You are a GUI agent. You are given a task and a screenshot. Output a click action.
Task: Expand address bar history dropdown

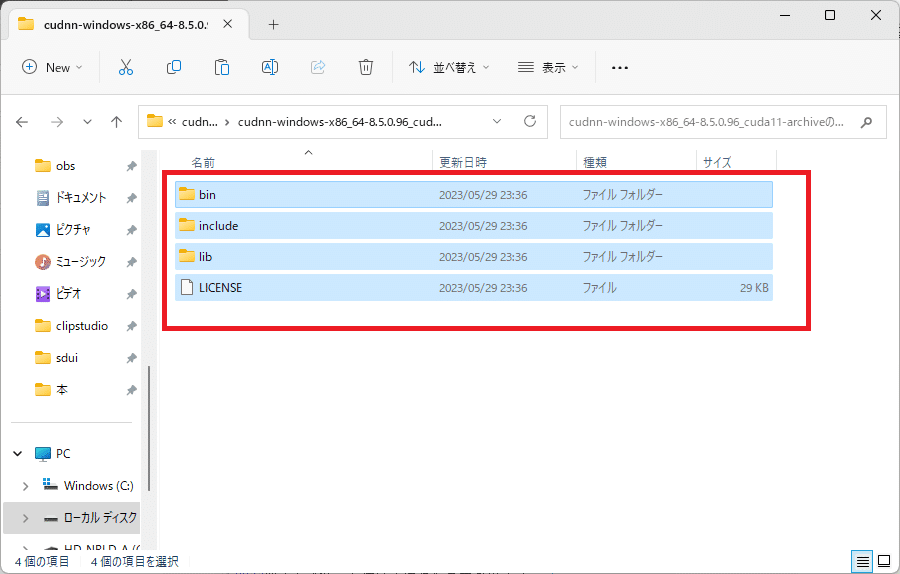coord(497,121)
